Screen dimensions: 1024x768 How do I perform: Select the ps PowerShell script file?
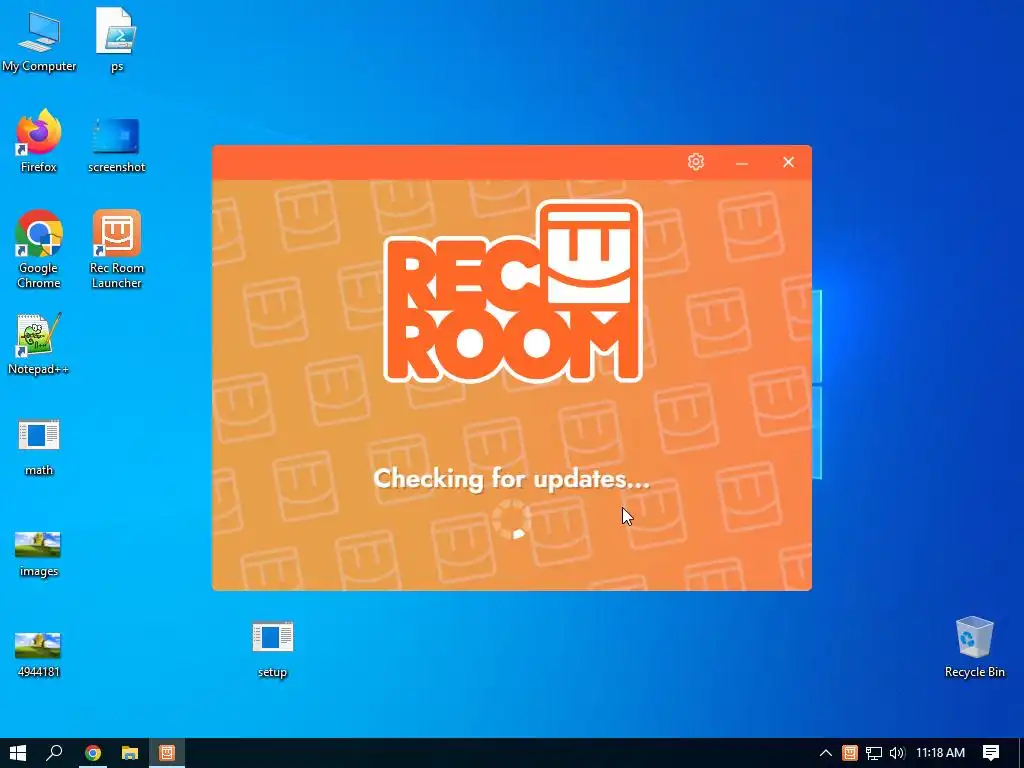[x=116, y=39]
